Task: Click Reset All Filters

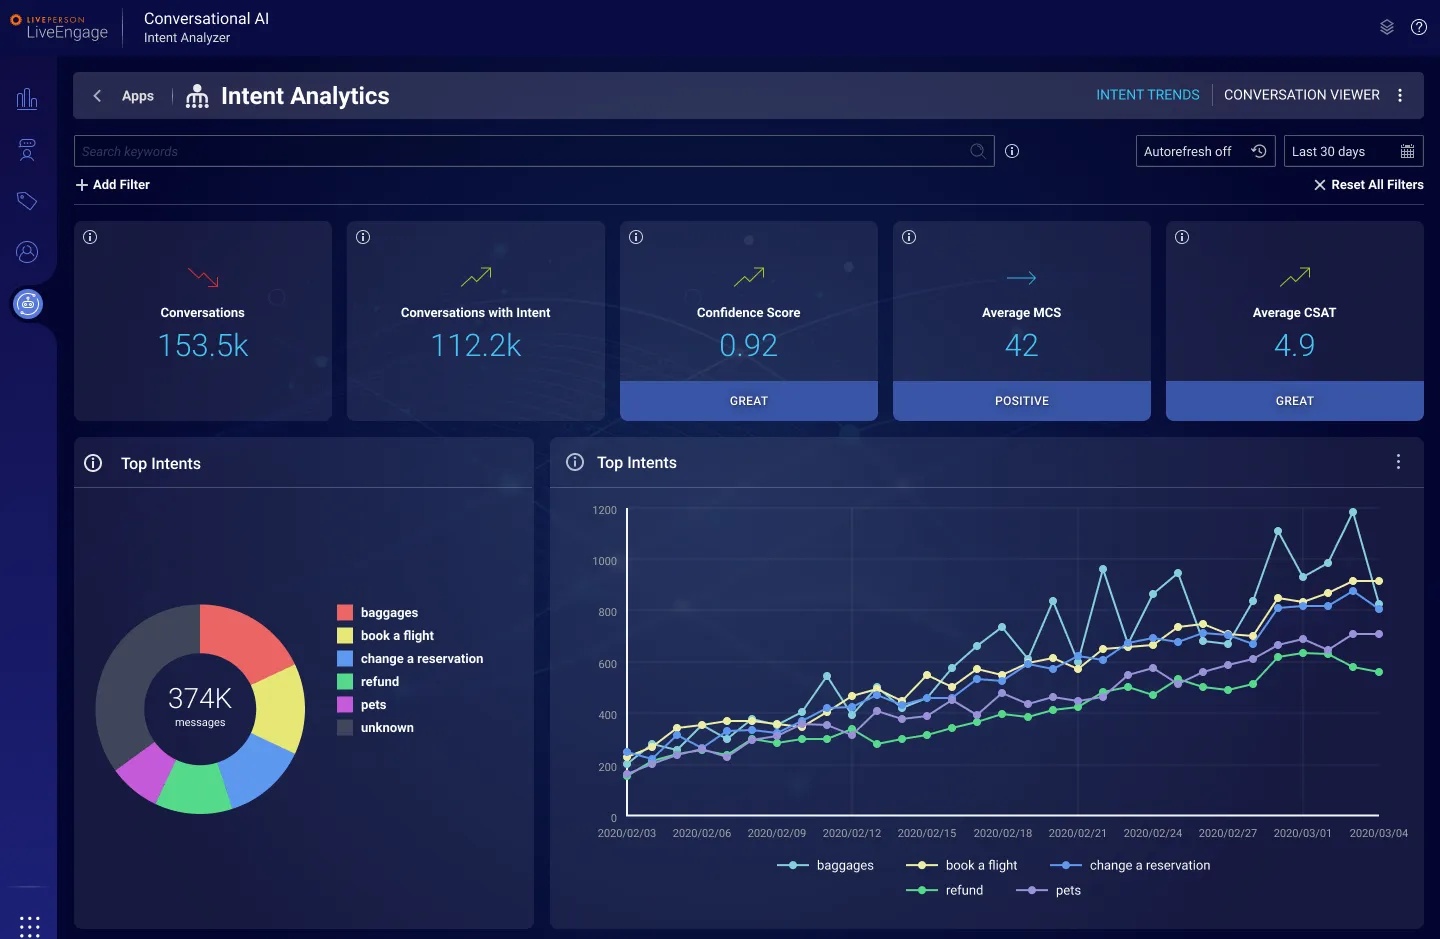Action: click(x=1368, y=185)
